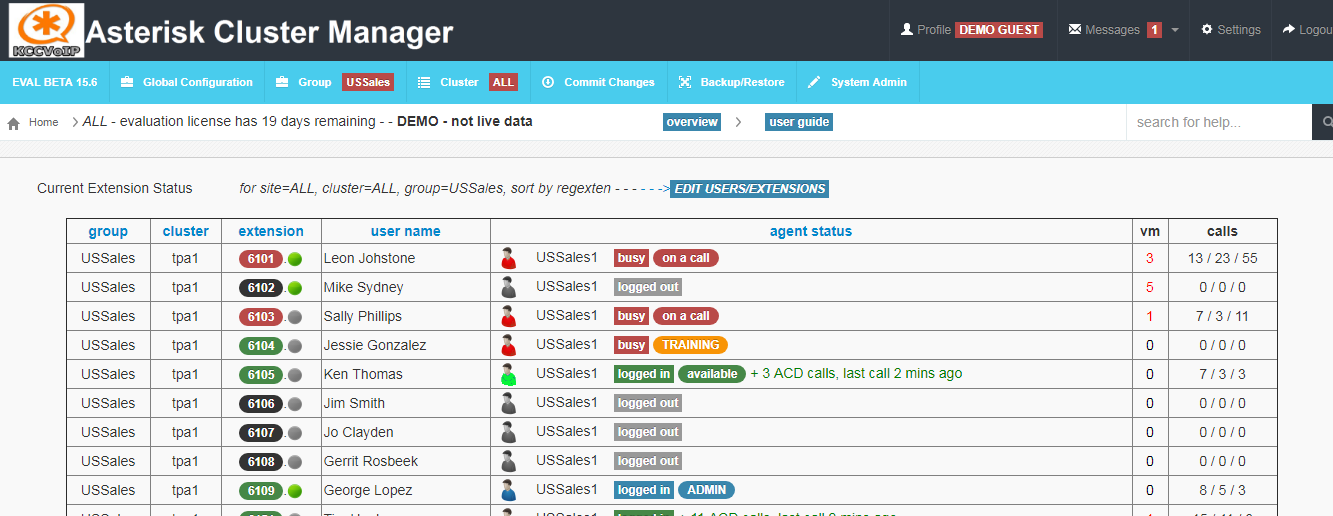Click the Cluster list icon

point(424,82)
